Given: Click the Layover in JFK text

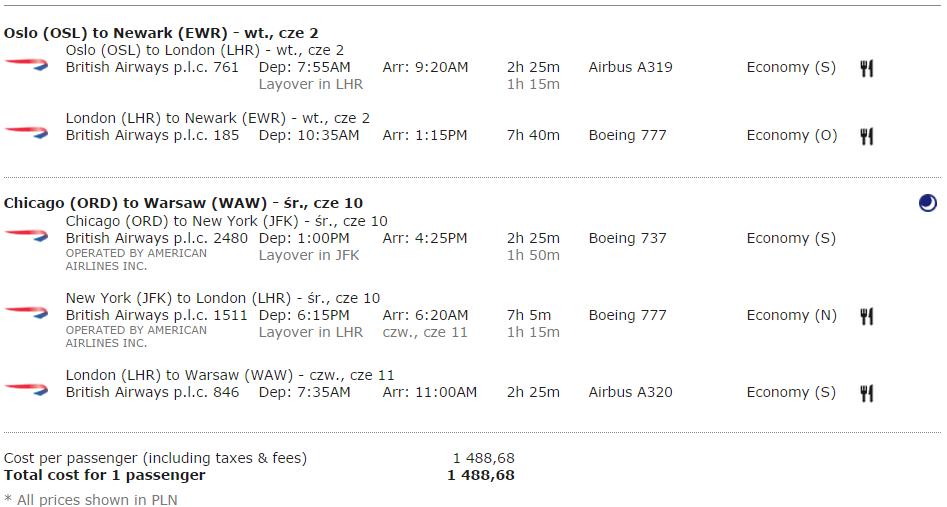Looking at the screenshot, I should coord(309,255).
